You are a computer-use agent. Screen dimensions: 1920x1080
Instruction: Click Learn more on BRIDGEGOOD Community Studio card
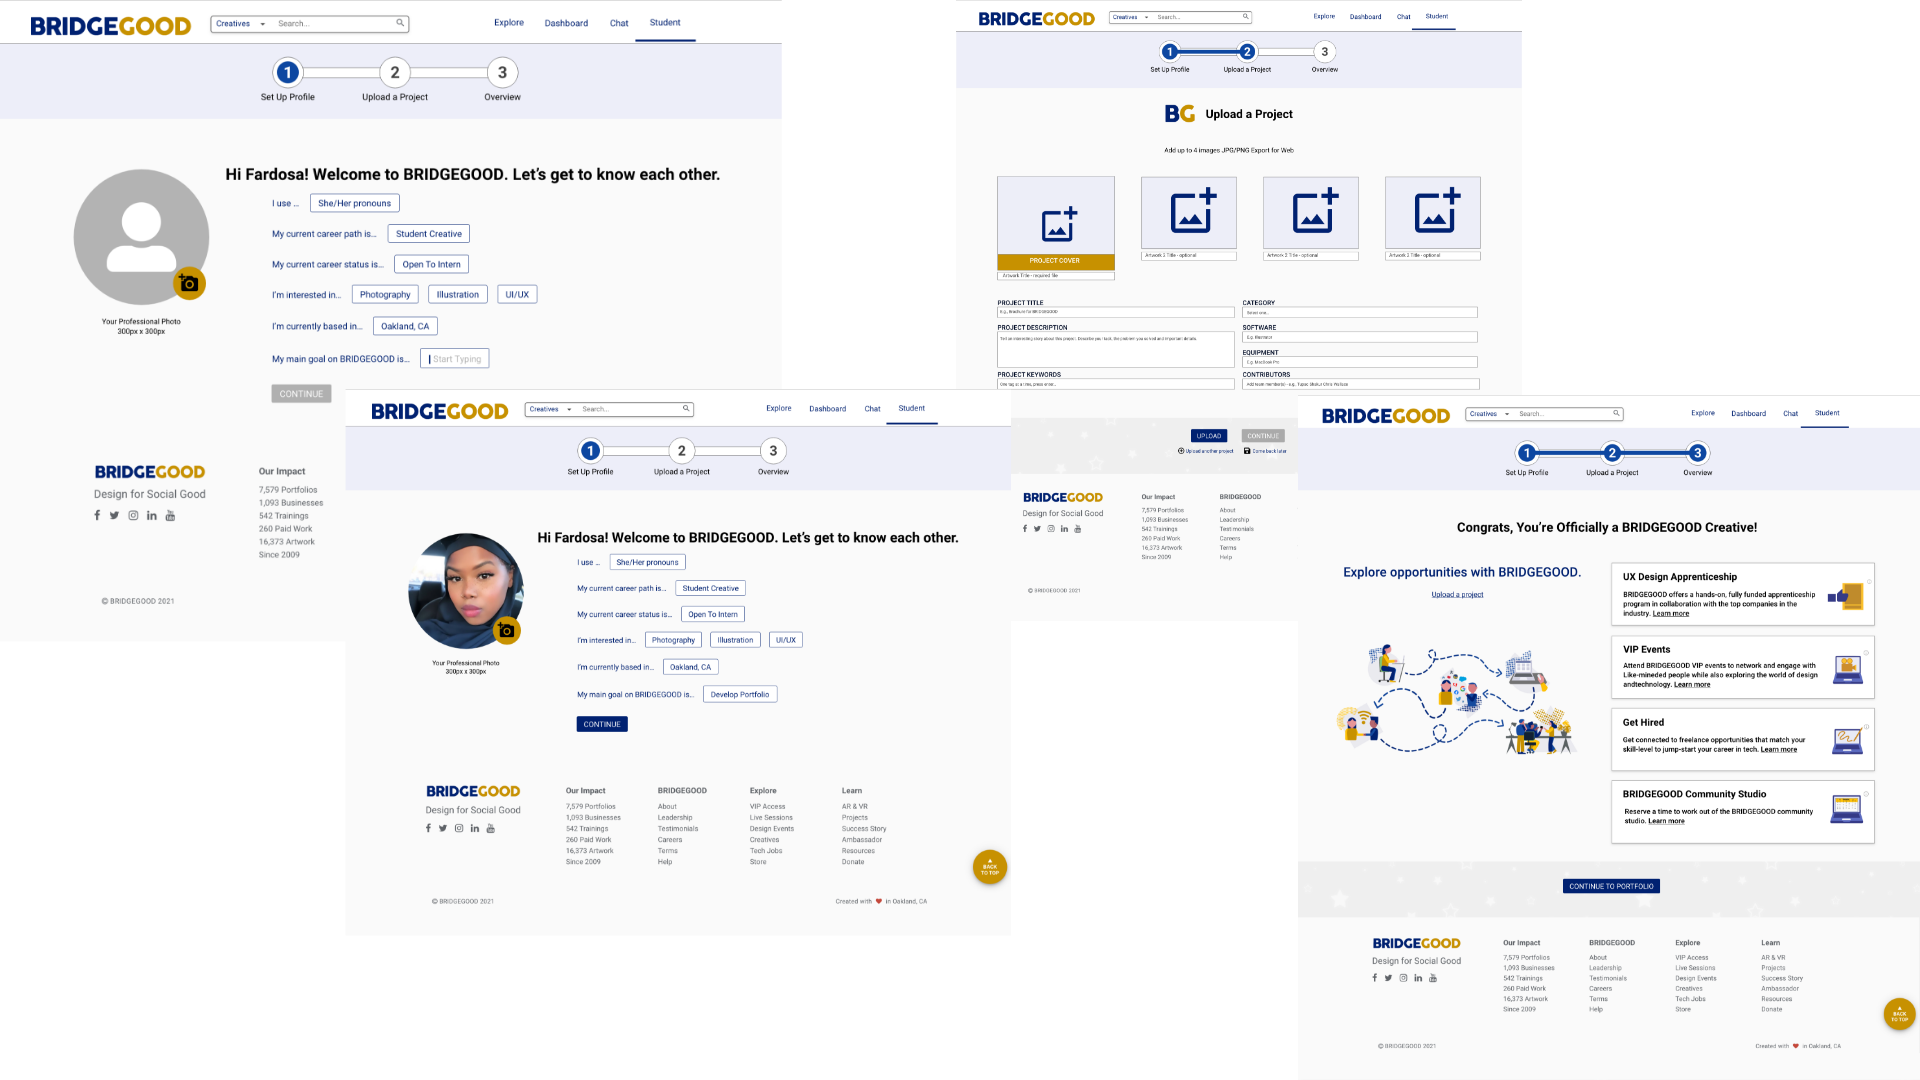pos(1666,821)
